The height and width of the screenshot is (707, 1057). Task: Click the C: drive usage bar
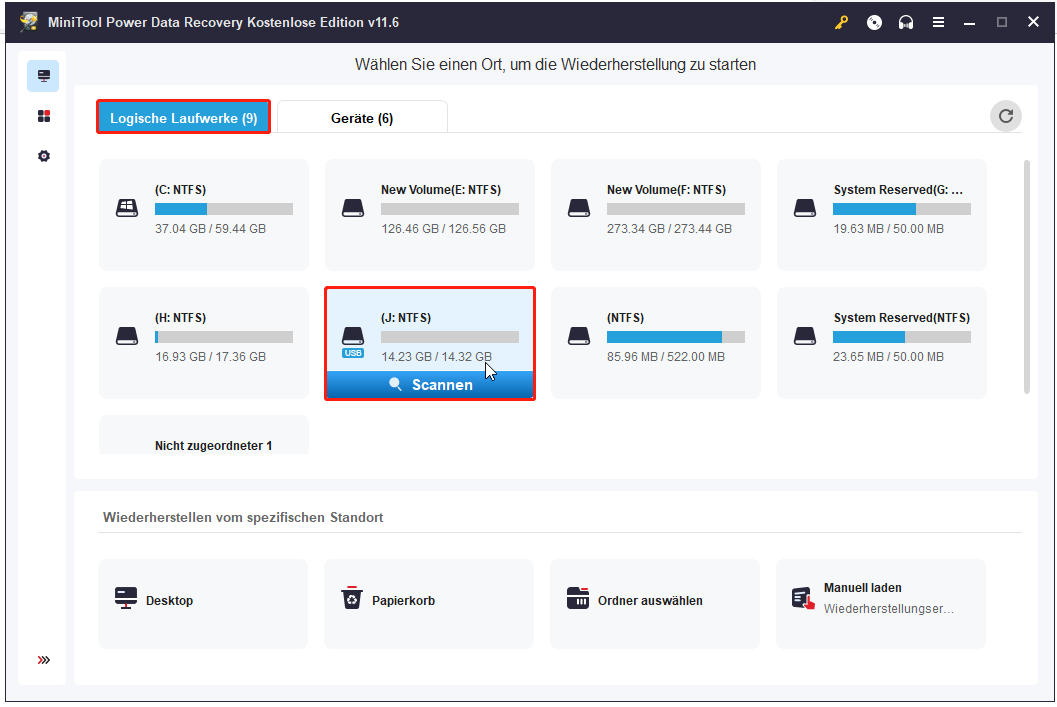224,209
